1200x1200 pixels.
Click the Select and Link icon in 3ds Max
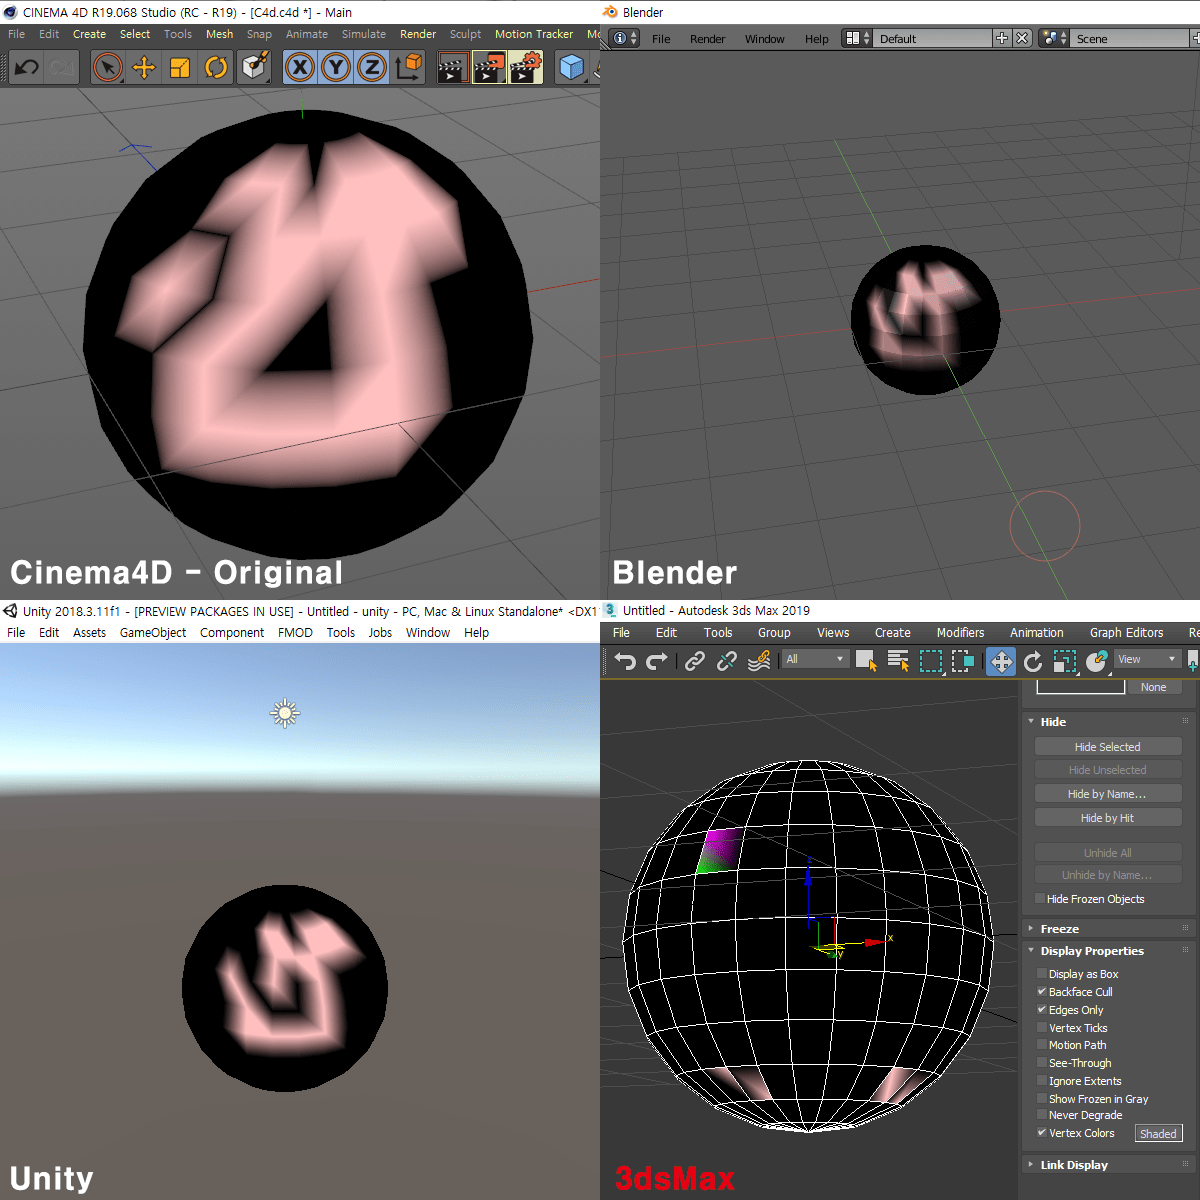(695, 660)
